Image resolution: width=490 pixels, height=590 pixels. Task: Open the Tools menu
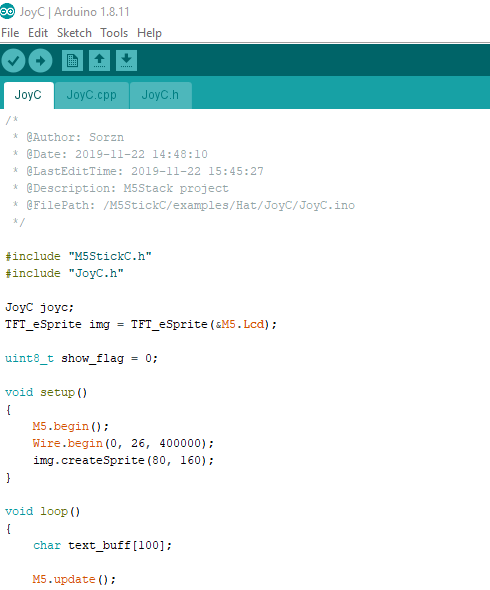[114, 33]
